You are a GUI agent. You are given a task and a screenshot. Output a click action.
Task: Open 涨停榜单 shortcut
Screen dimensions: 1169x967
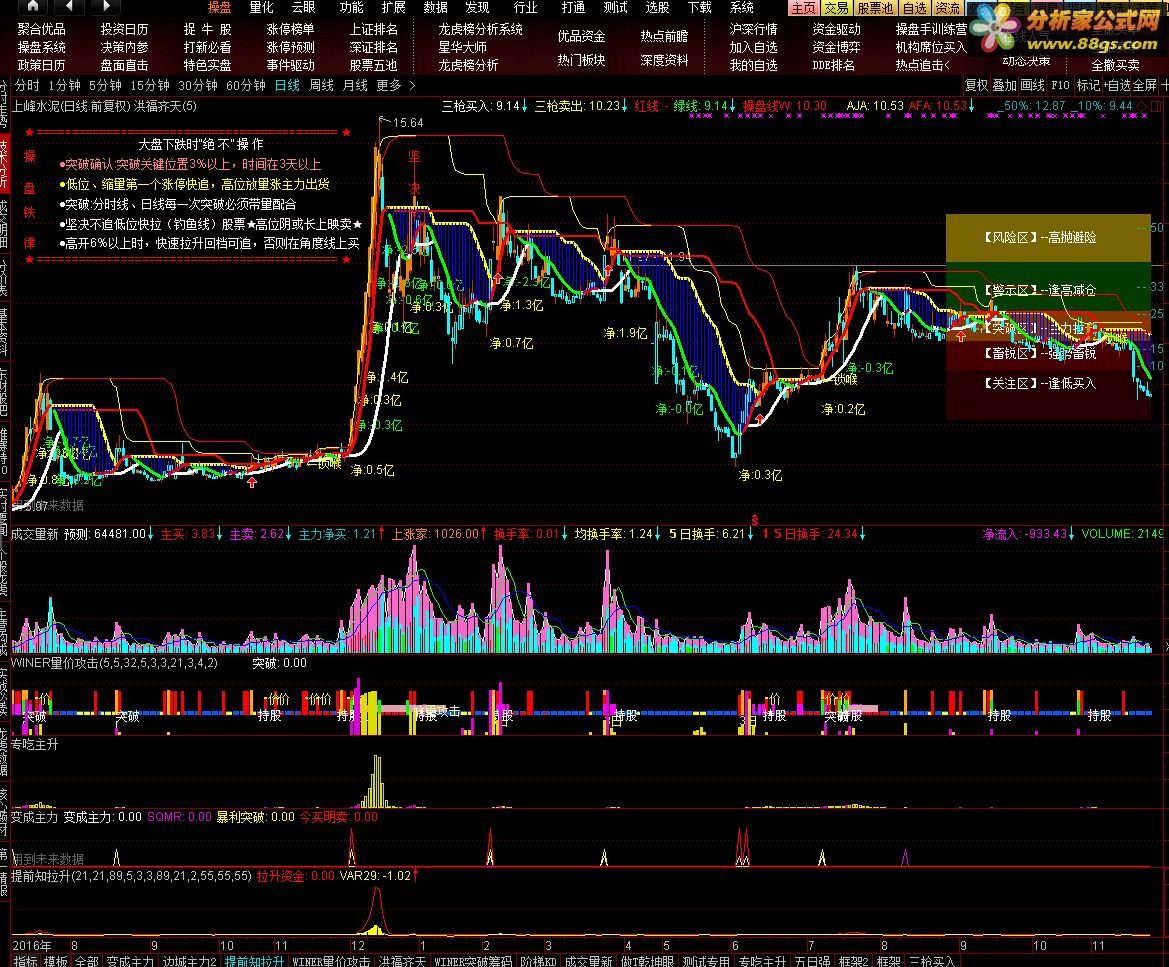tap(290, 29)
